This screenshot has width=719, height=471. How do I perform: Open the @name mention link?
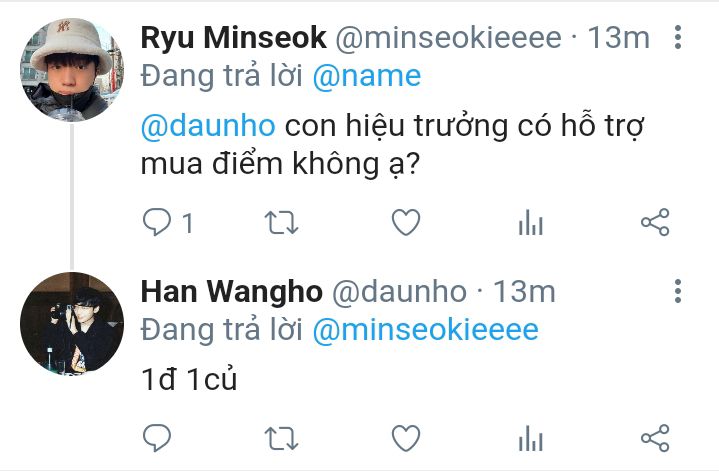click(367, 76)
